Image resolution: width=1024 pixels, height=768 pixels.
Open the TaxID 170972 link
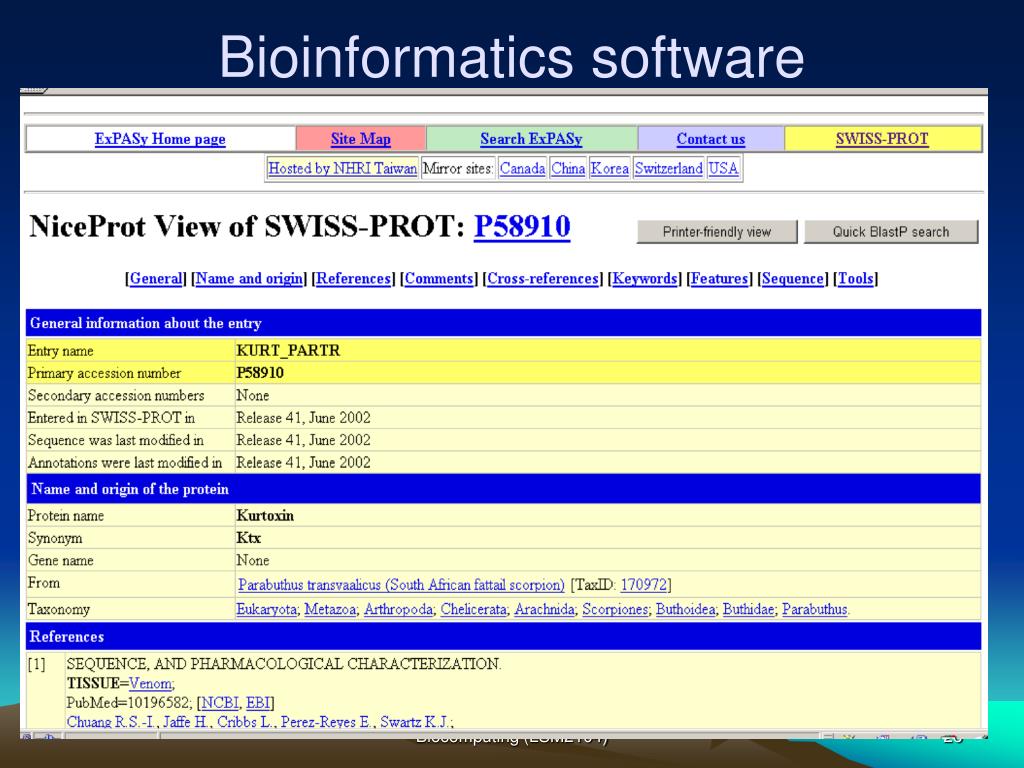[x=643, y=585]
